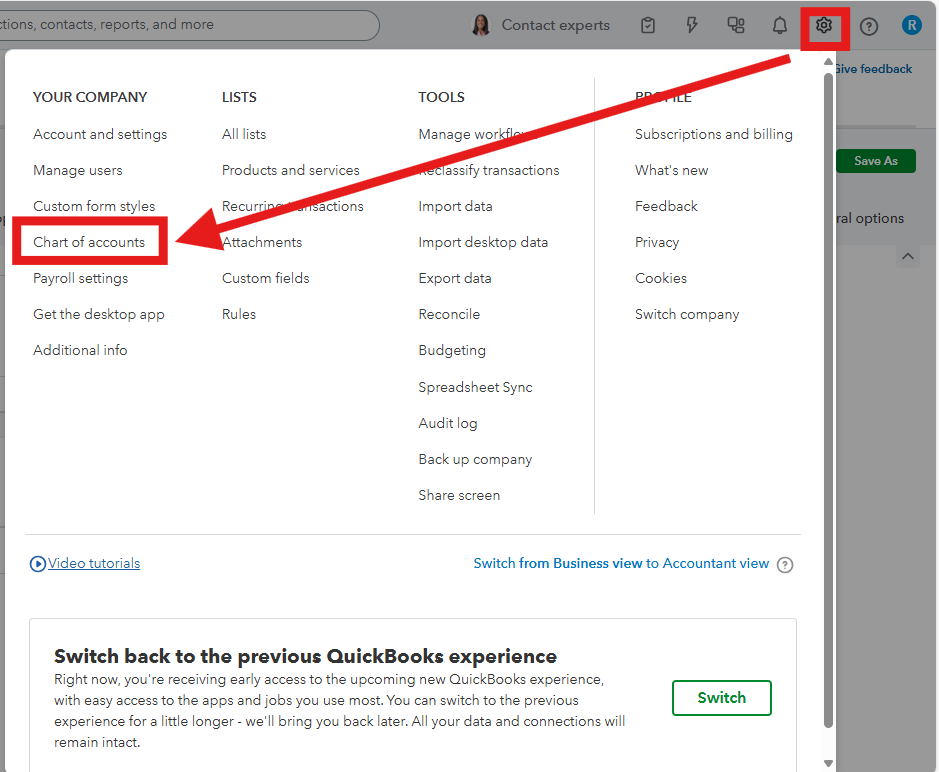Click the clipboard tasks icon

click(648, 26)
